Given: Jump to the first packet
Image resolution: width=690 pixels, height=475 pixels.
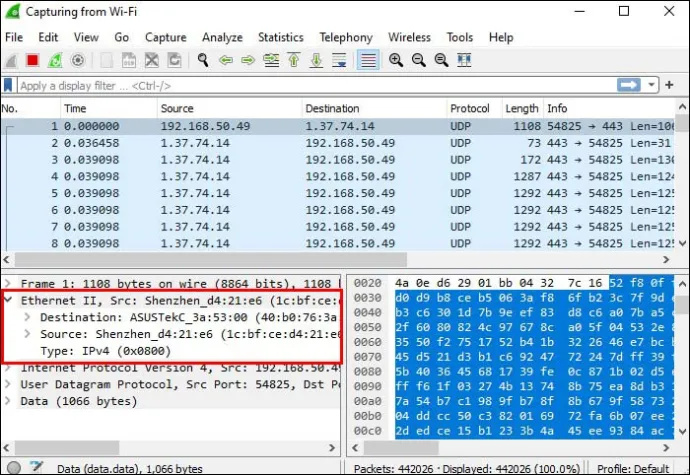Looking at the screenshot, I should [x=294, y=60].
